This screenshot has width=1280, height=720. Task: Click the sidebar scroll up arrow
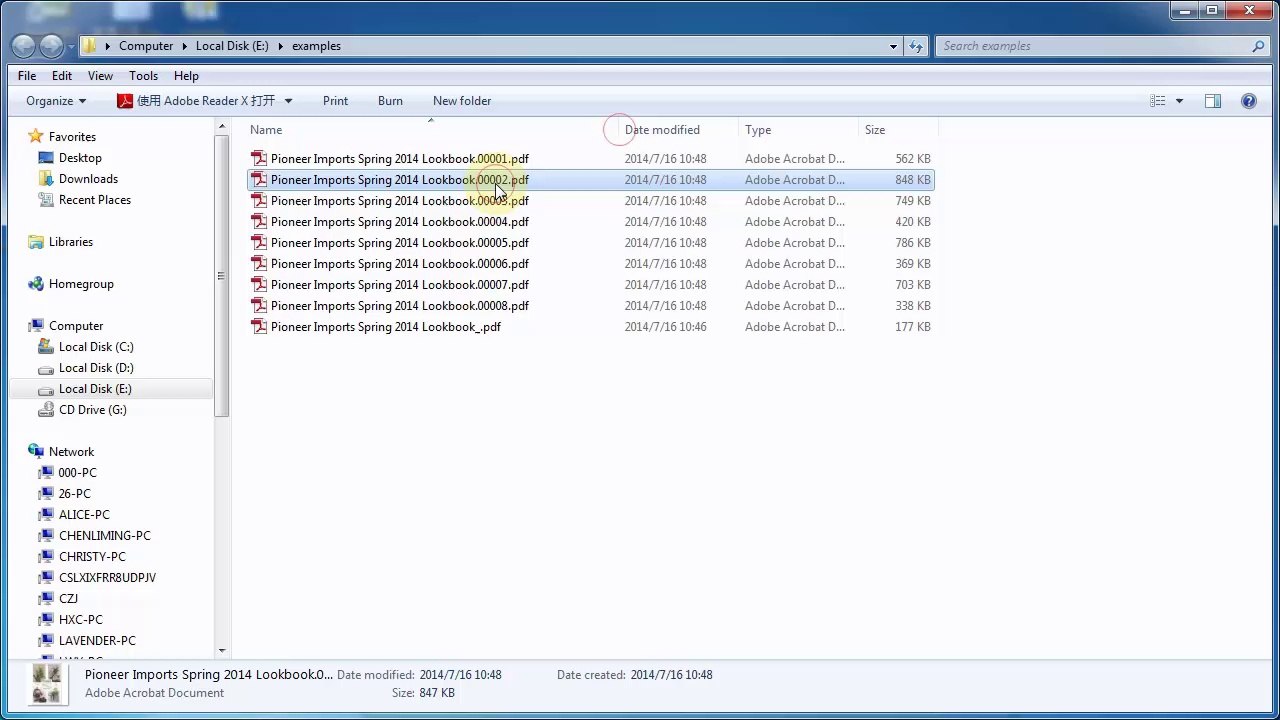[x=222, y=126]
